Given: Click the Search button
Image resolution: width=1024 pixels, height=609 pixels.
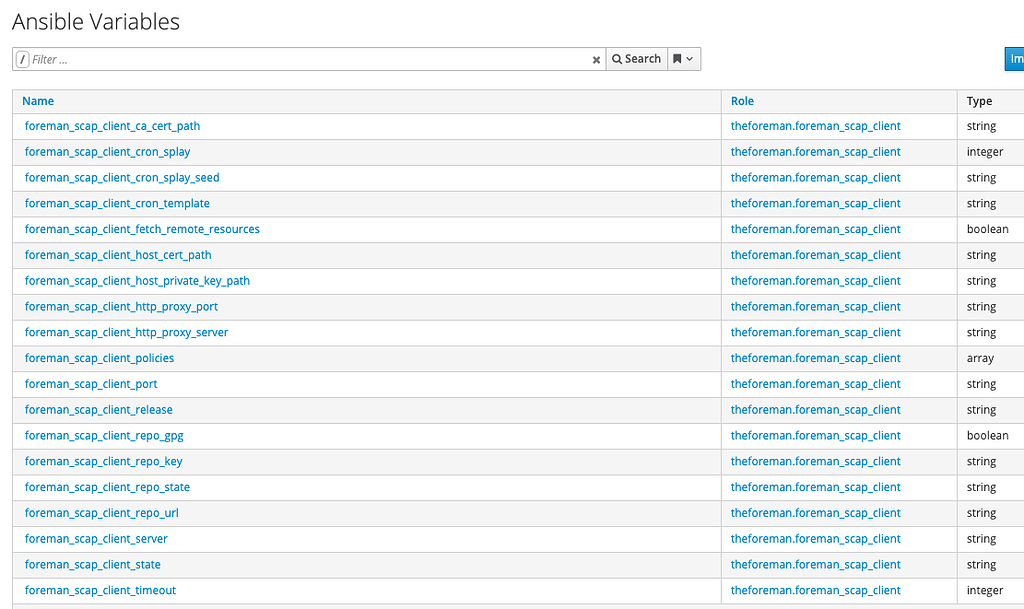Looking at the screenshot, I should click(637, 59).
